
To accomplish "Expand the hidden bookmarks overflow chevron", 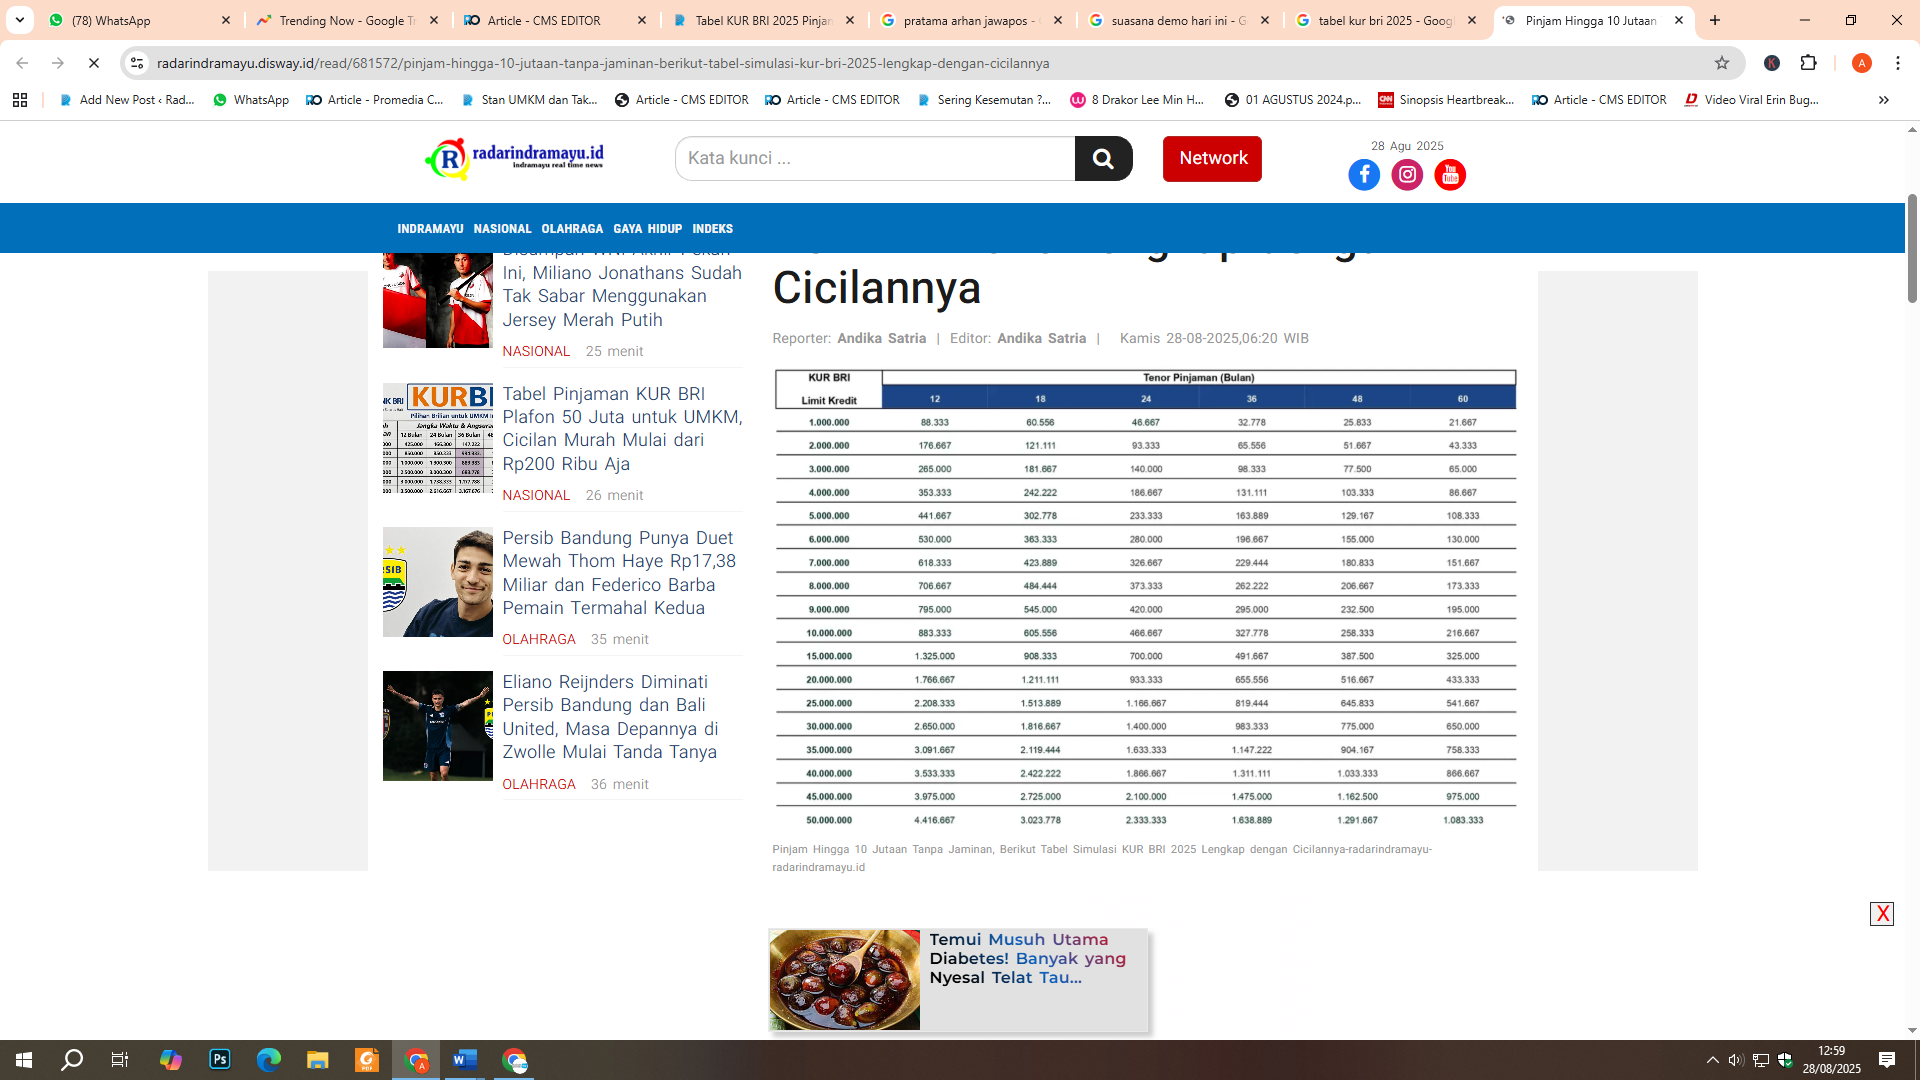I will click(1884, 100).
